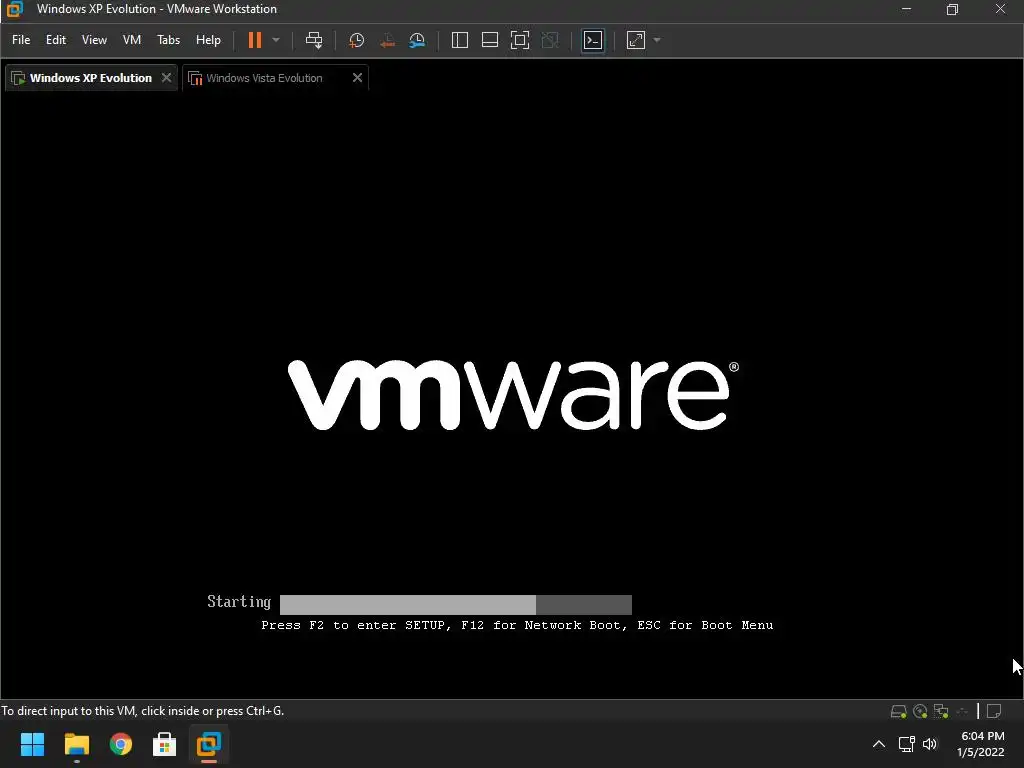Click VMware Workstation taskbar icon
The height and width of the screenshot is (768, 1024).
[x=209, y=744]
